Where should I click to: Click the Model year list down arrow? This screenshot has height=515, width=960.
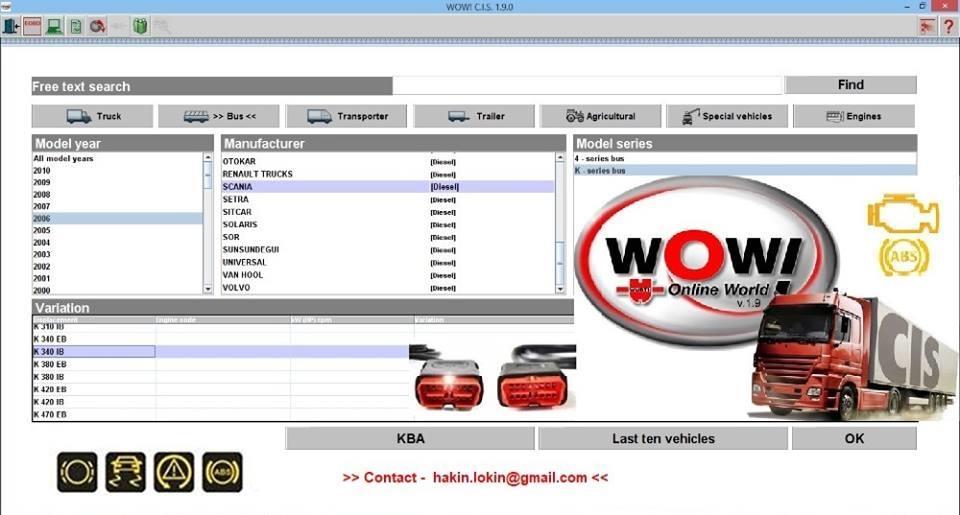pyautogui.click(x=208, y=289)
